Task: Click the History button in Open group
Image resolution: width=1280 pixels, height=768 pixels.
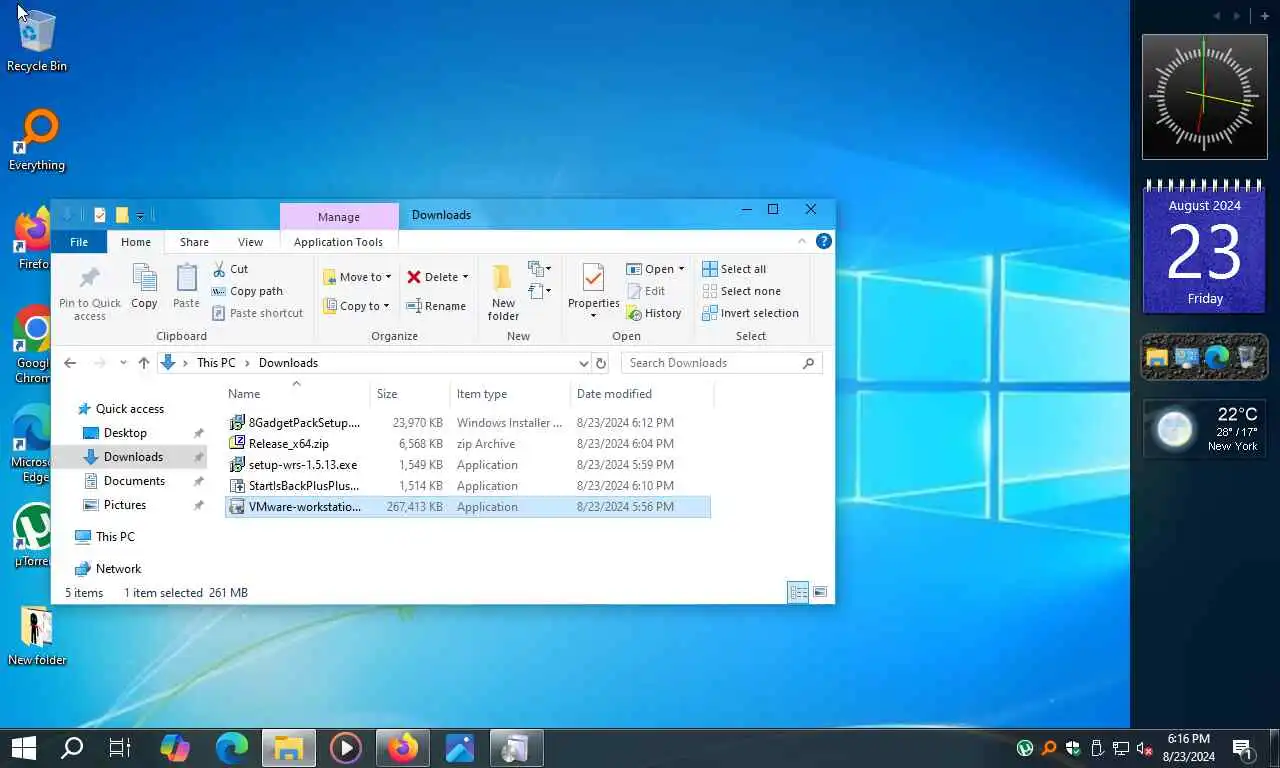Action: point(654,313)
